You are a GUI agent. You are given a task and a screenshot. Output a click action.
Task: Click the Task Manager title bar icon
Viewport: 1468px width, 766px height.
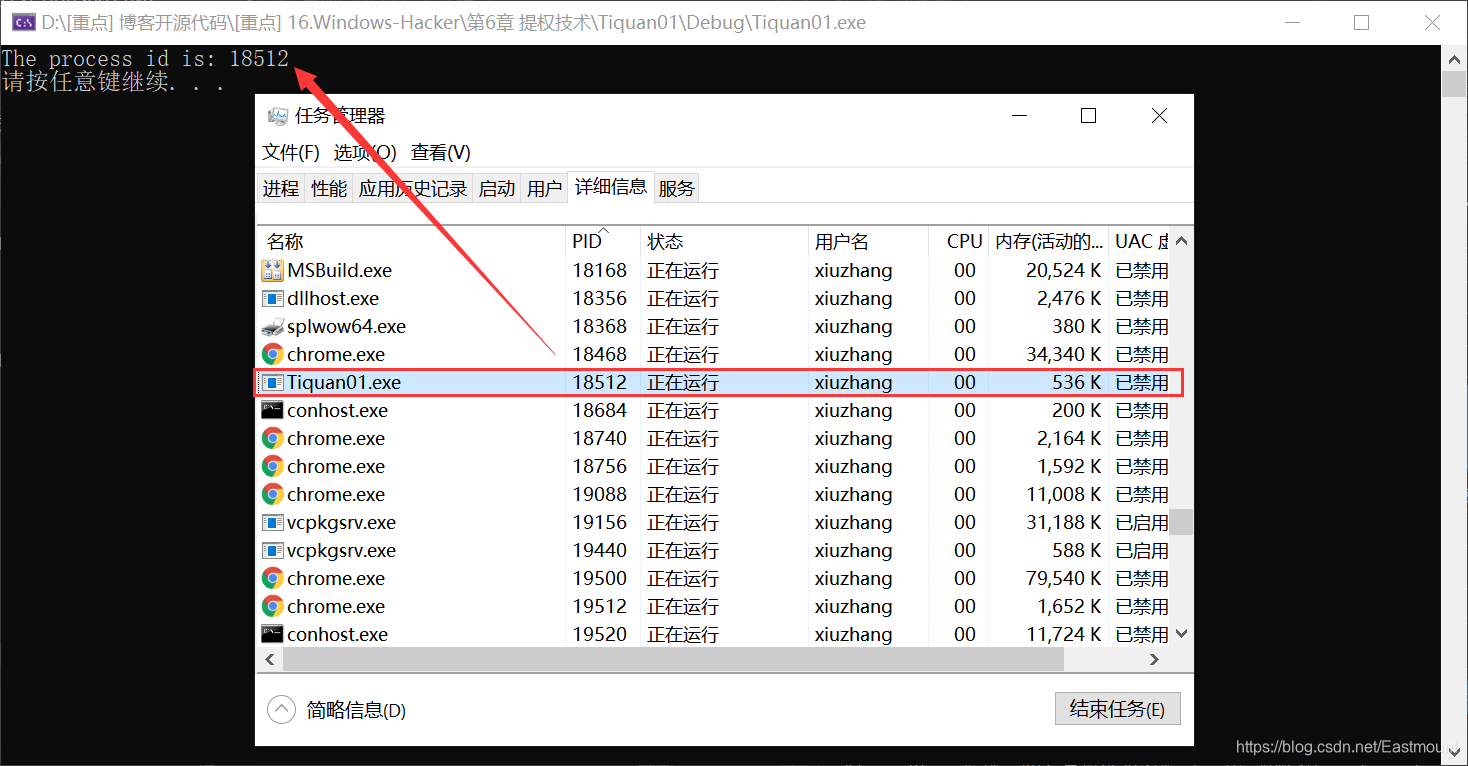278,116
